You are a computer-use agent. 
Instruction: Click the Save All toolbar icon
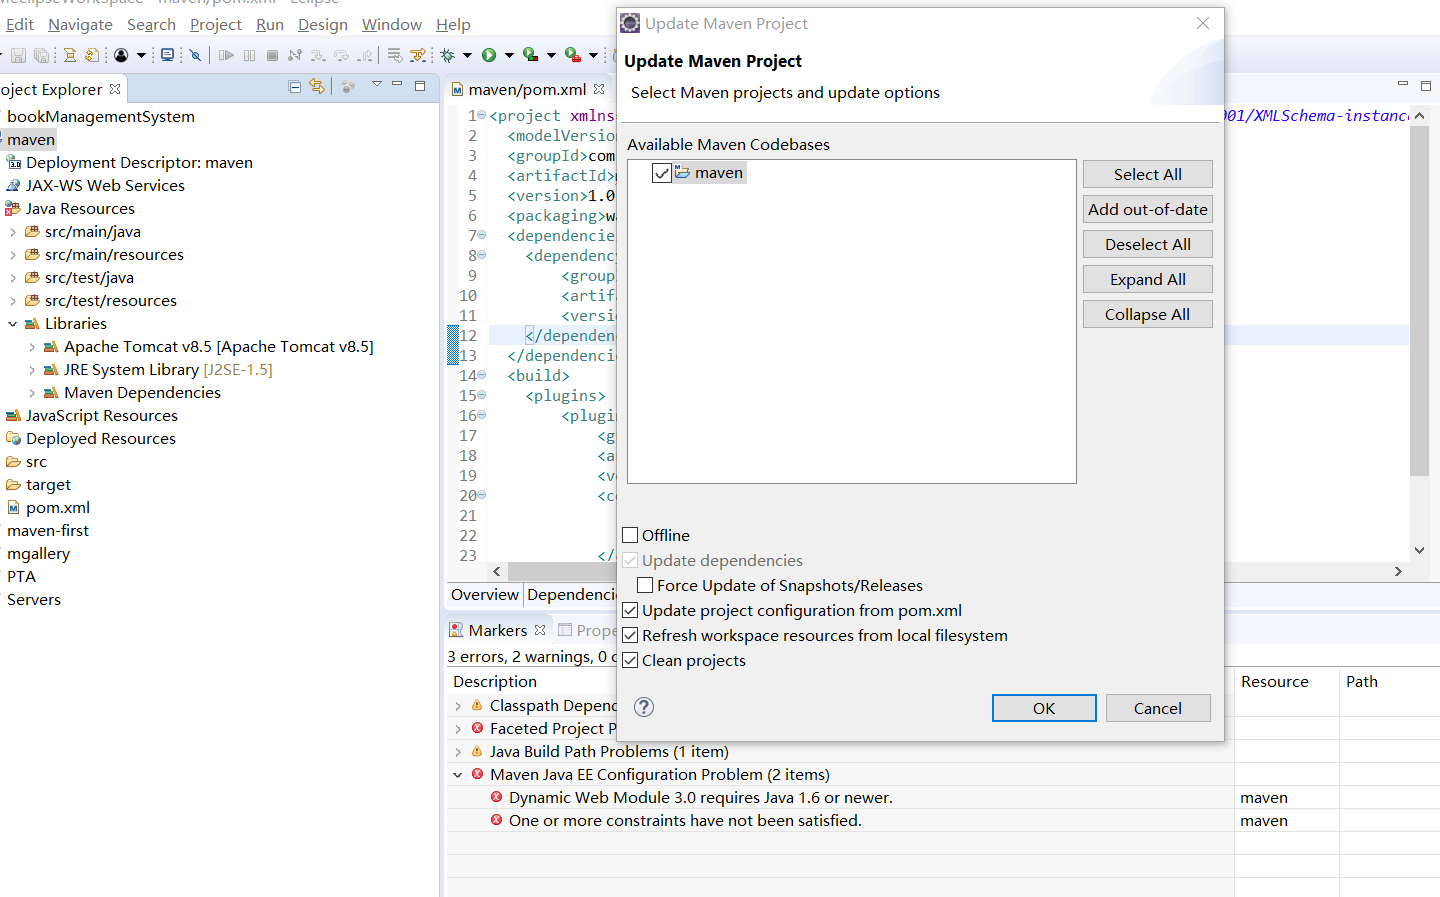click(x=42, y=56)
